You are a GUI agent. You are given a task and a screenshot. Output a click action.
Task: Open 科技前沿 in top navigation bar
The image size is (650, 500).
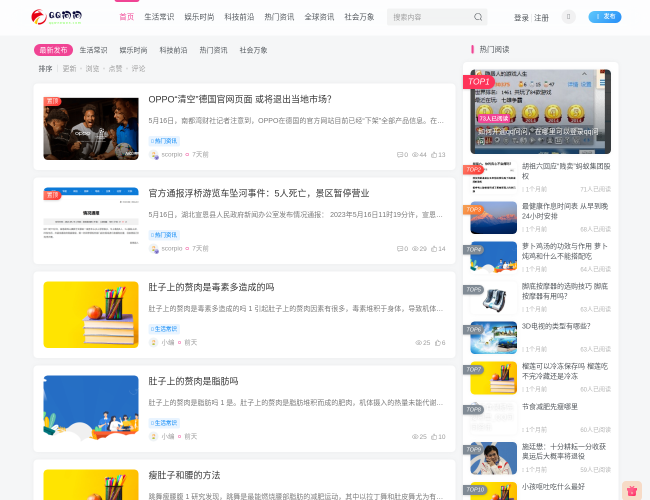pyautogui.click(x=239, y=17)
